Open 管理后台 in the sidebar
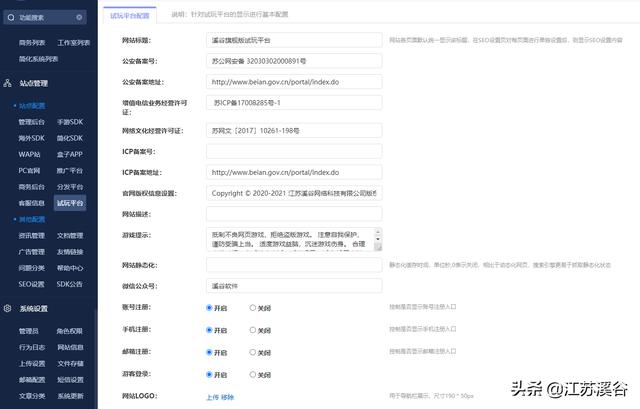The width and height of the screenshot is (640, 409). (32, 122)
